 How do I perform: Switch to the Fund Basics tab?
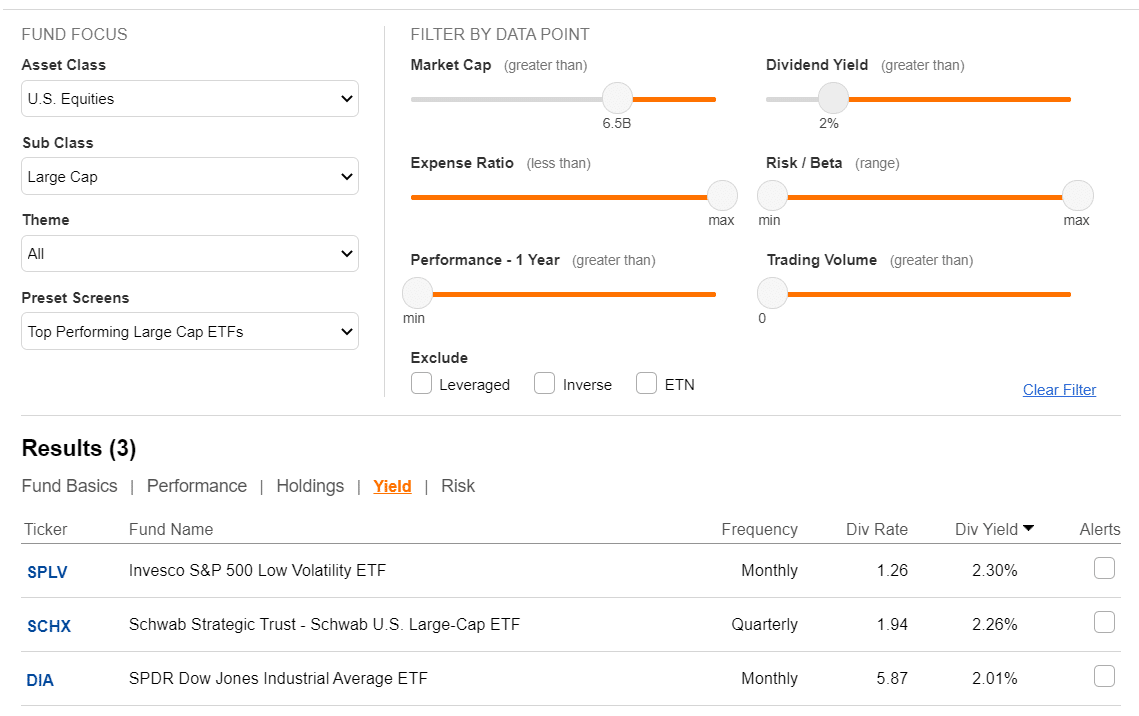tap(70, 486)
